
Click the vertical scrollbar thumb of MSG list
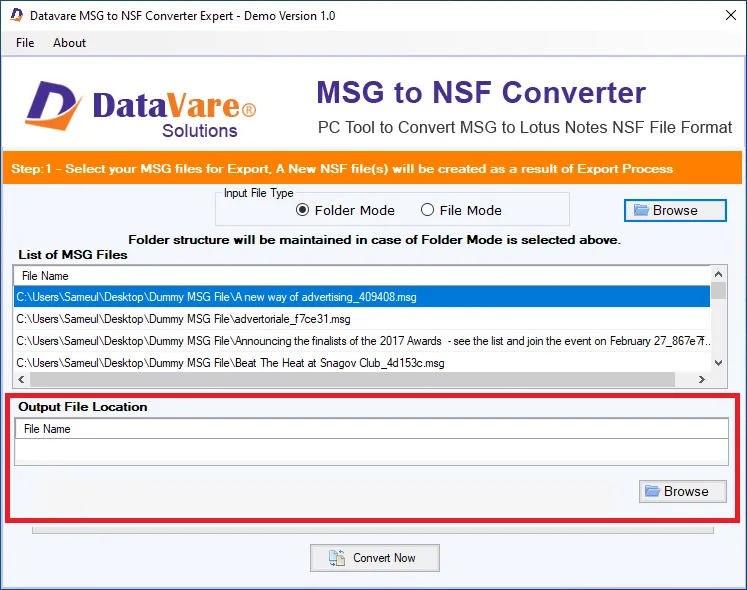[718, 291]
